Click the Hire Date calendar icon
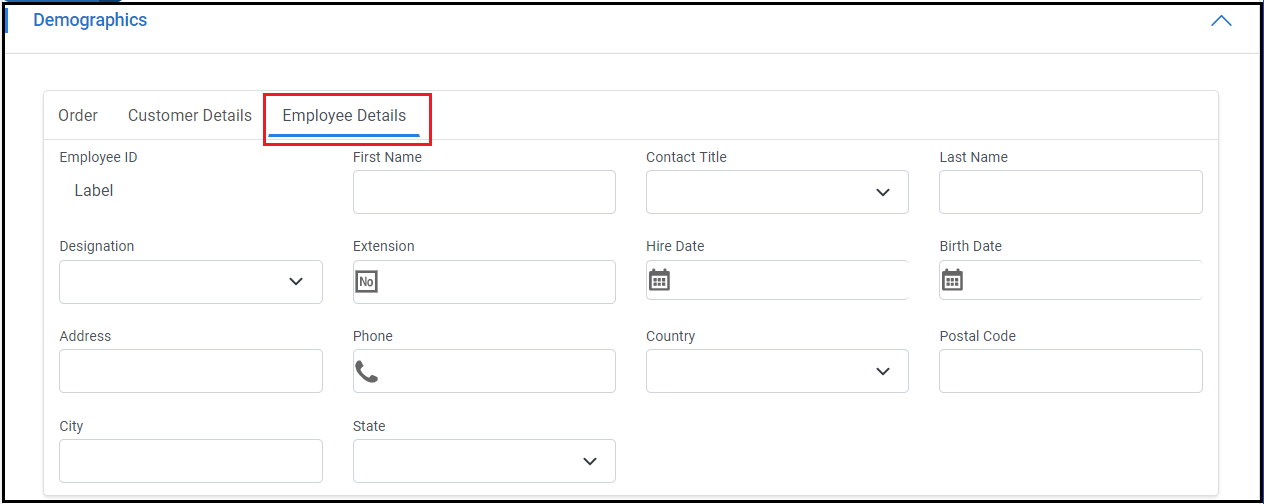 659,280
